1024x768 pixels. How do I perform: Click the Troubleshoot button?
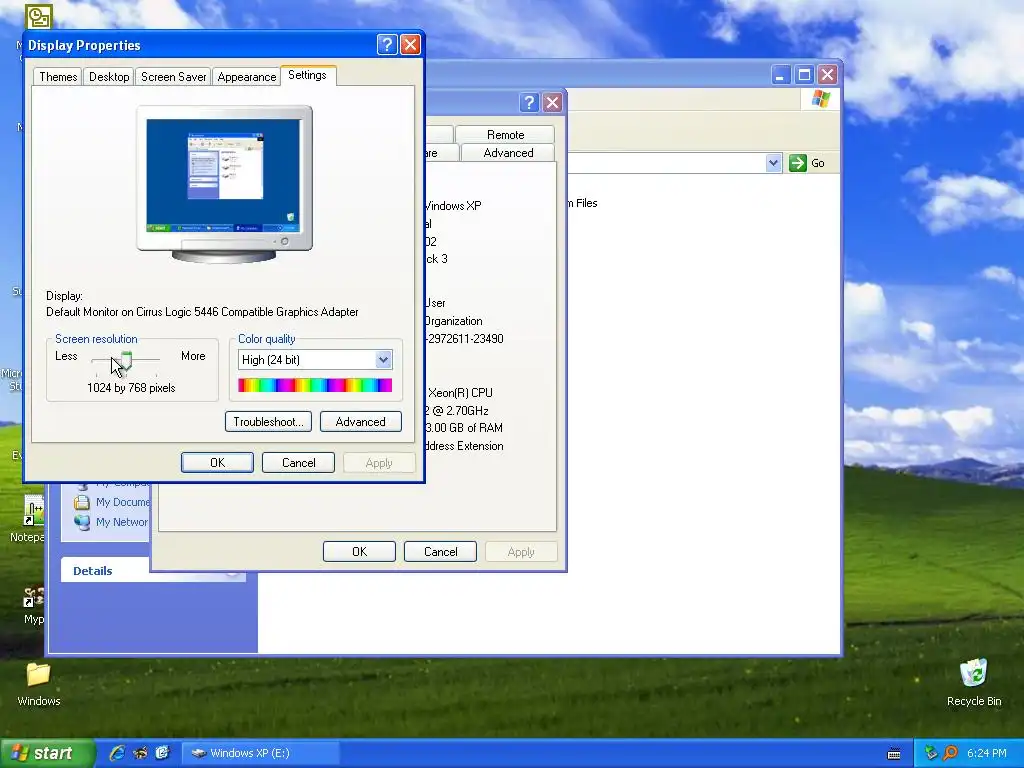point(268,422)
